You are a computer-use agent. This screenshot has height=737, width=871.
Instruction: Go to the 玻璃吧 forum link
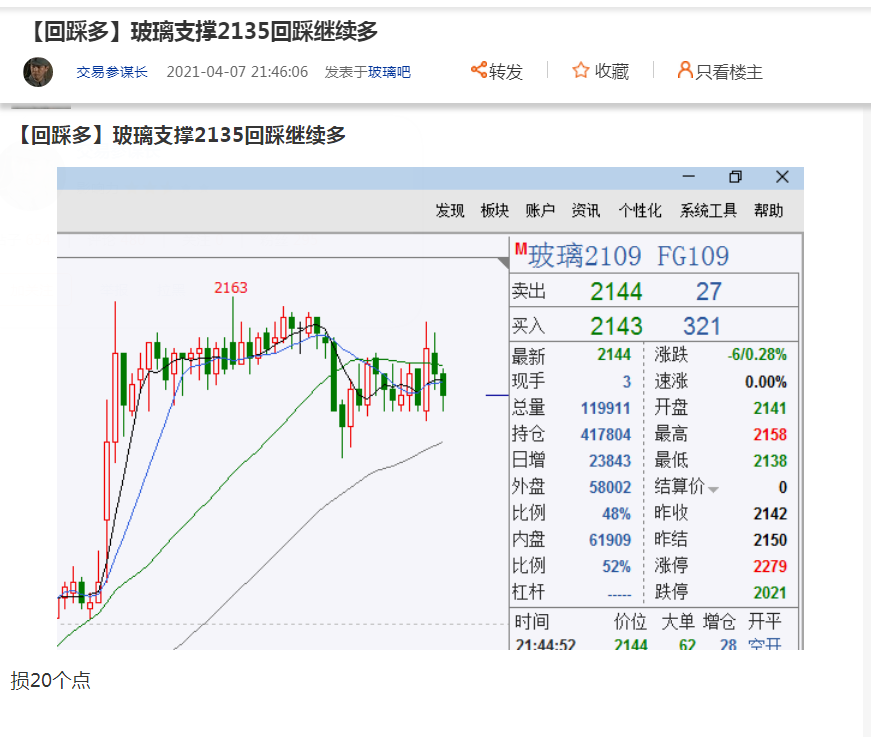pos(389,72)
